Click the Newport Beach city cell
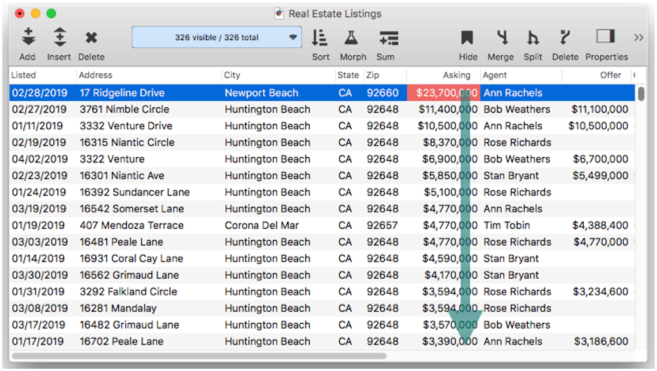This screenshot has width=657, height=371. coord(261,93)
